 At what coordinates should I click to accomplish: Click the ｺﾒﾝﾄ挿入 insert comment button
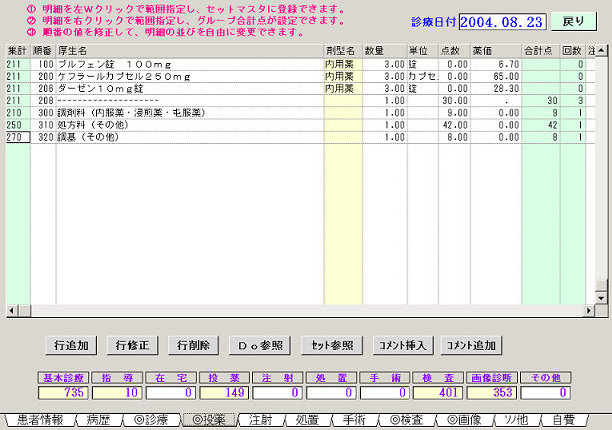[x=401, y=345]
